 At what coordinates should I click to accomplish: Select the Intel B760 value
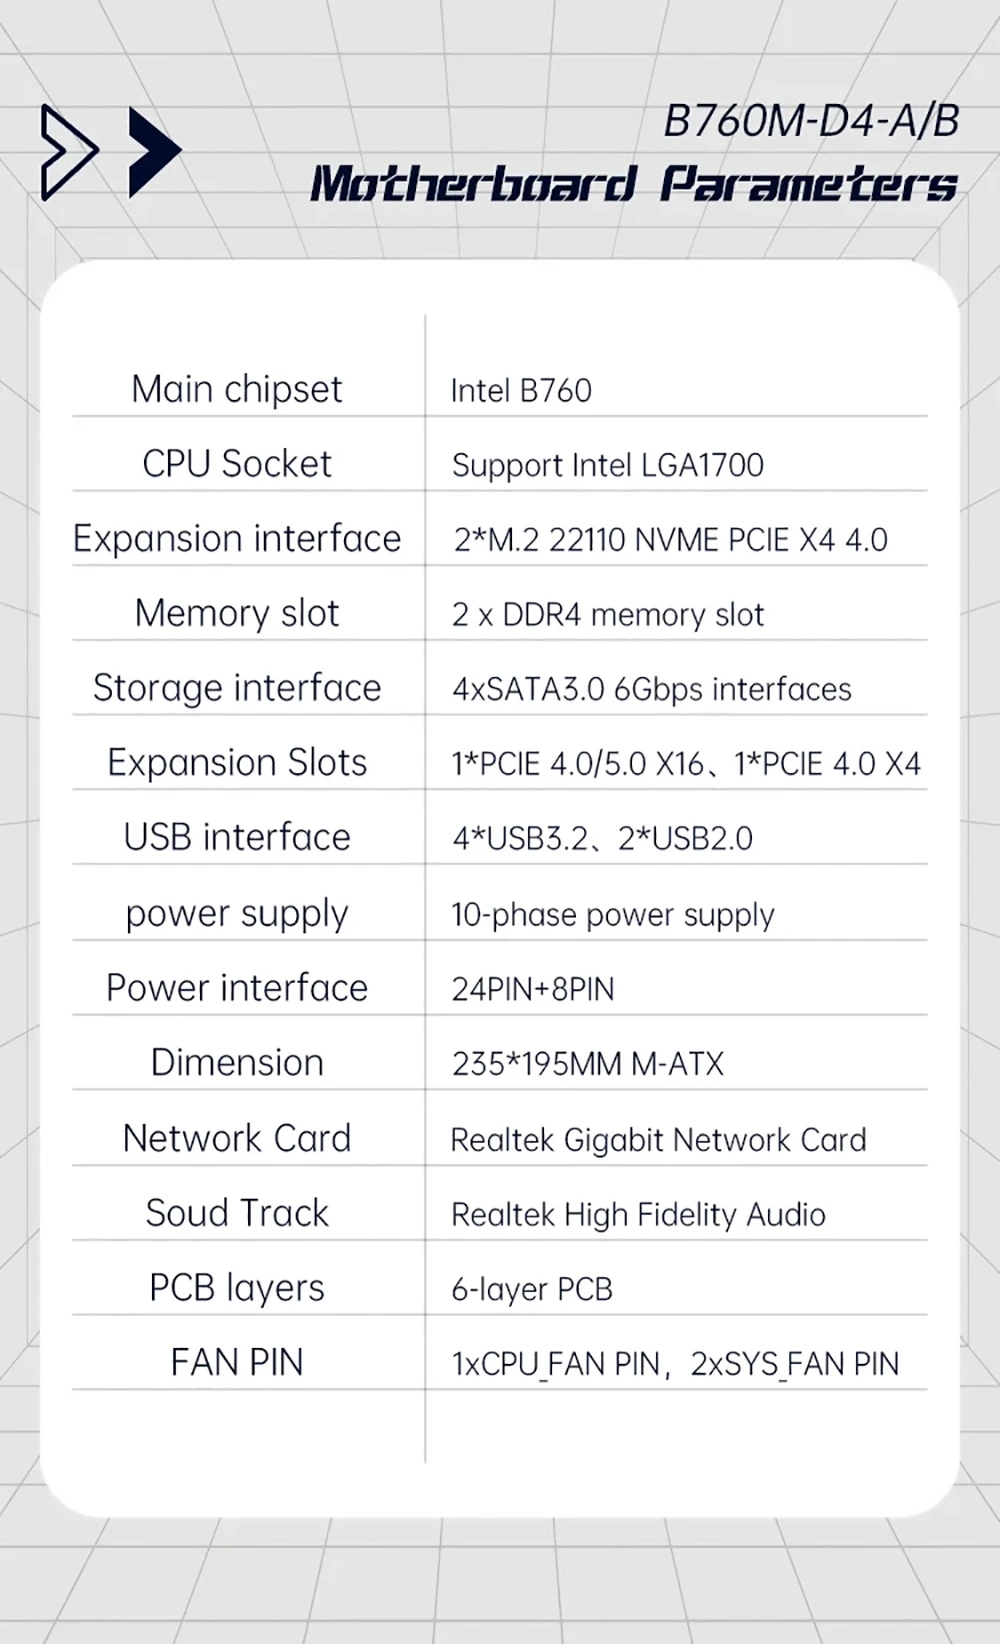[x=521, y=390]
